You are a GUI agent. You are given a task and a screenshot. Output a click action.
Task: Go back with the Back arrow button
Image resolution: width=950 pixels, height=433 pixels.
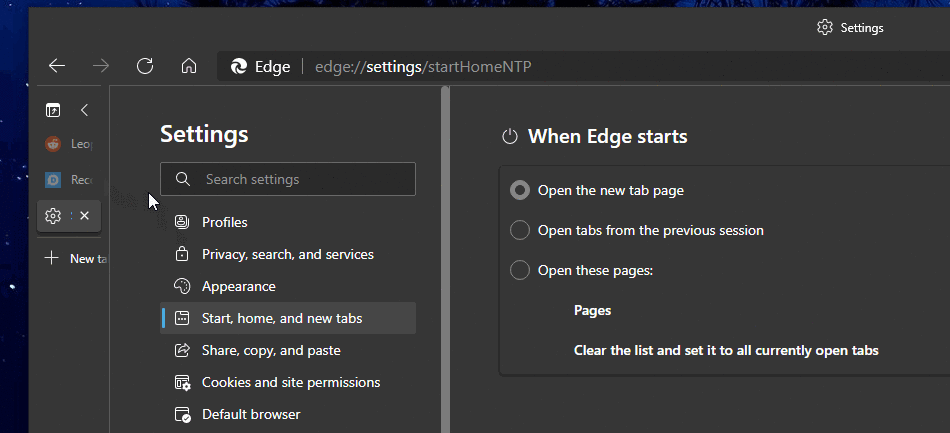[57, 66]
